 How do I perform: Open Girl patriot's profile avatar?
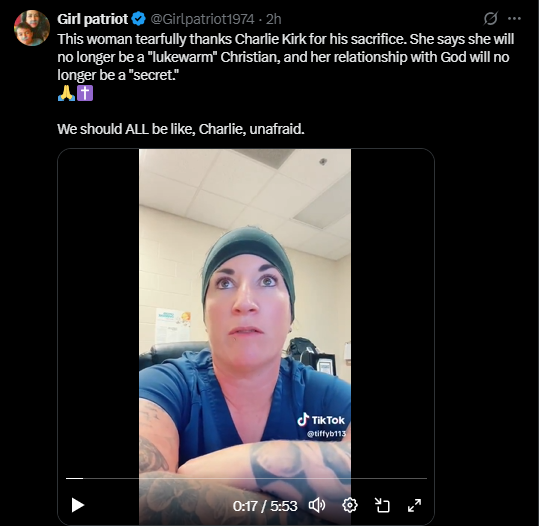point(32,28)
